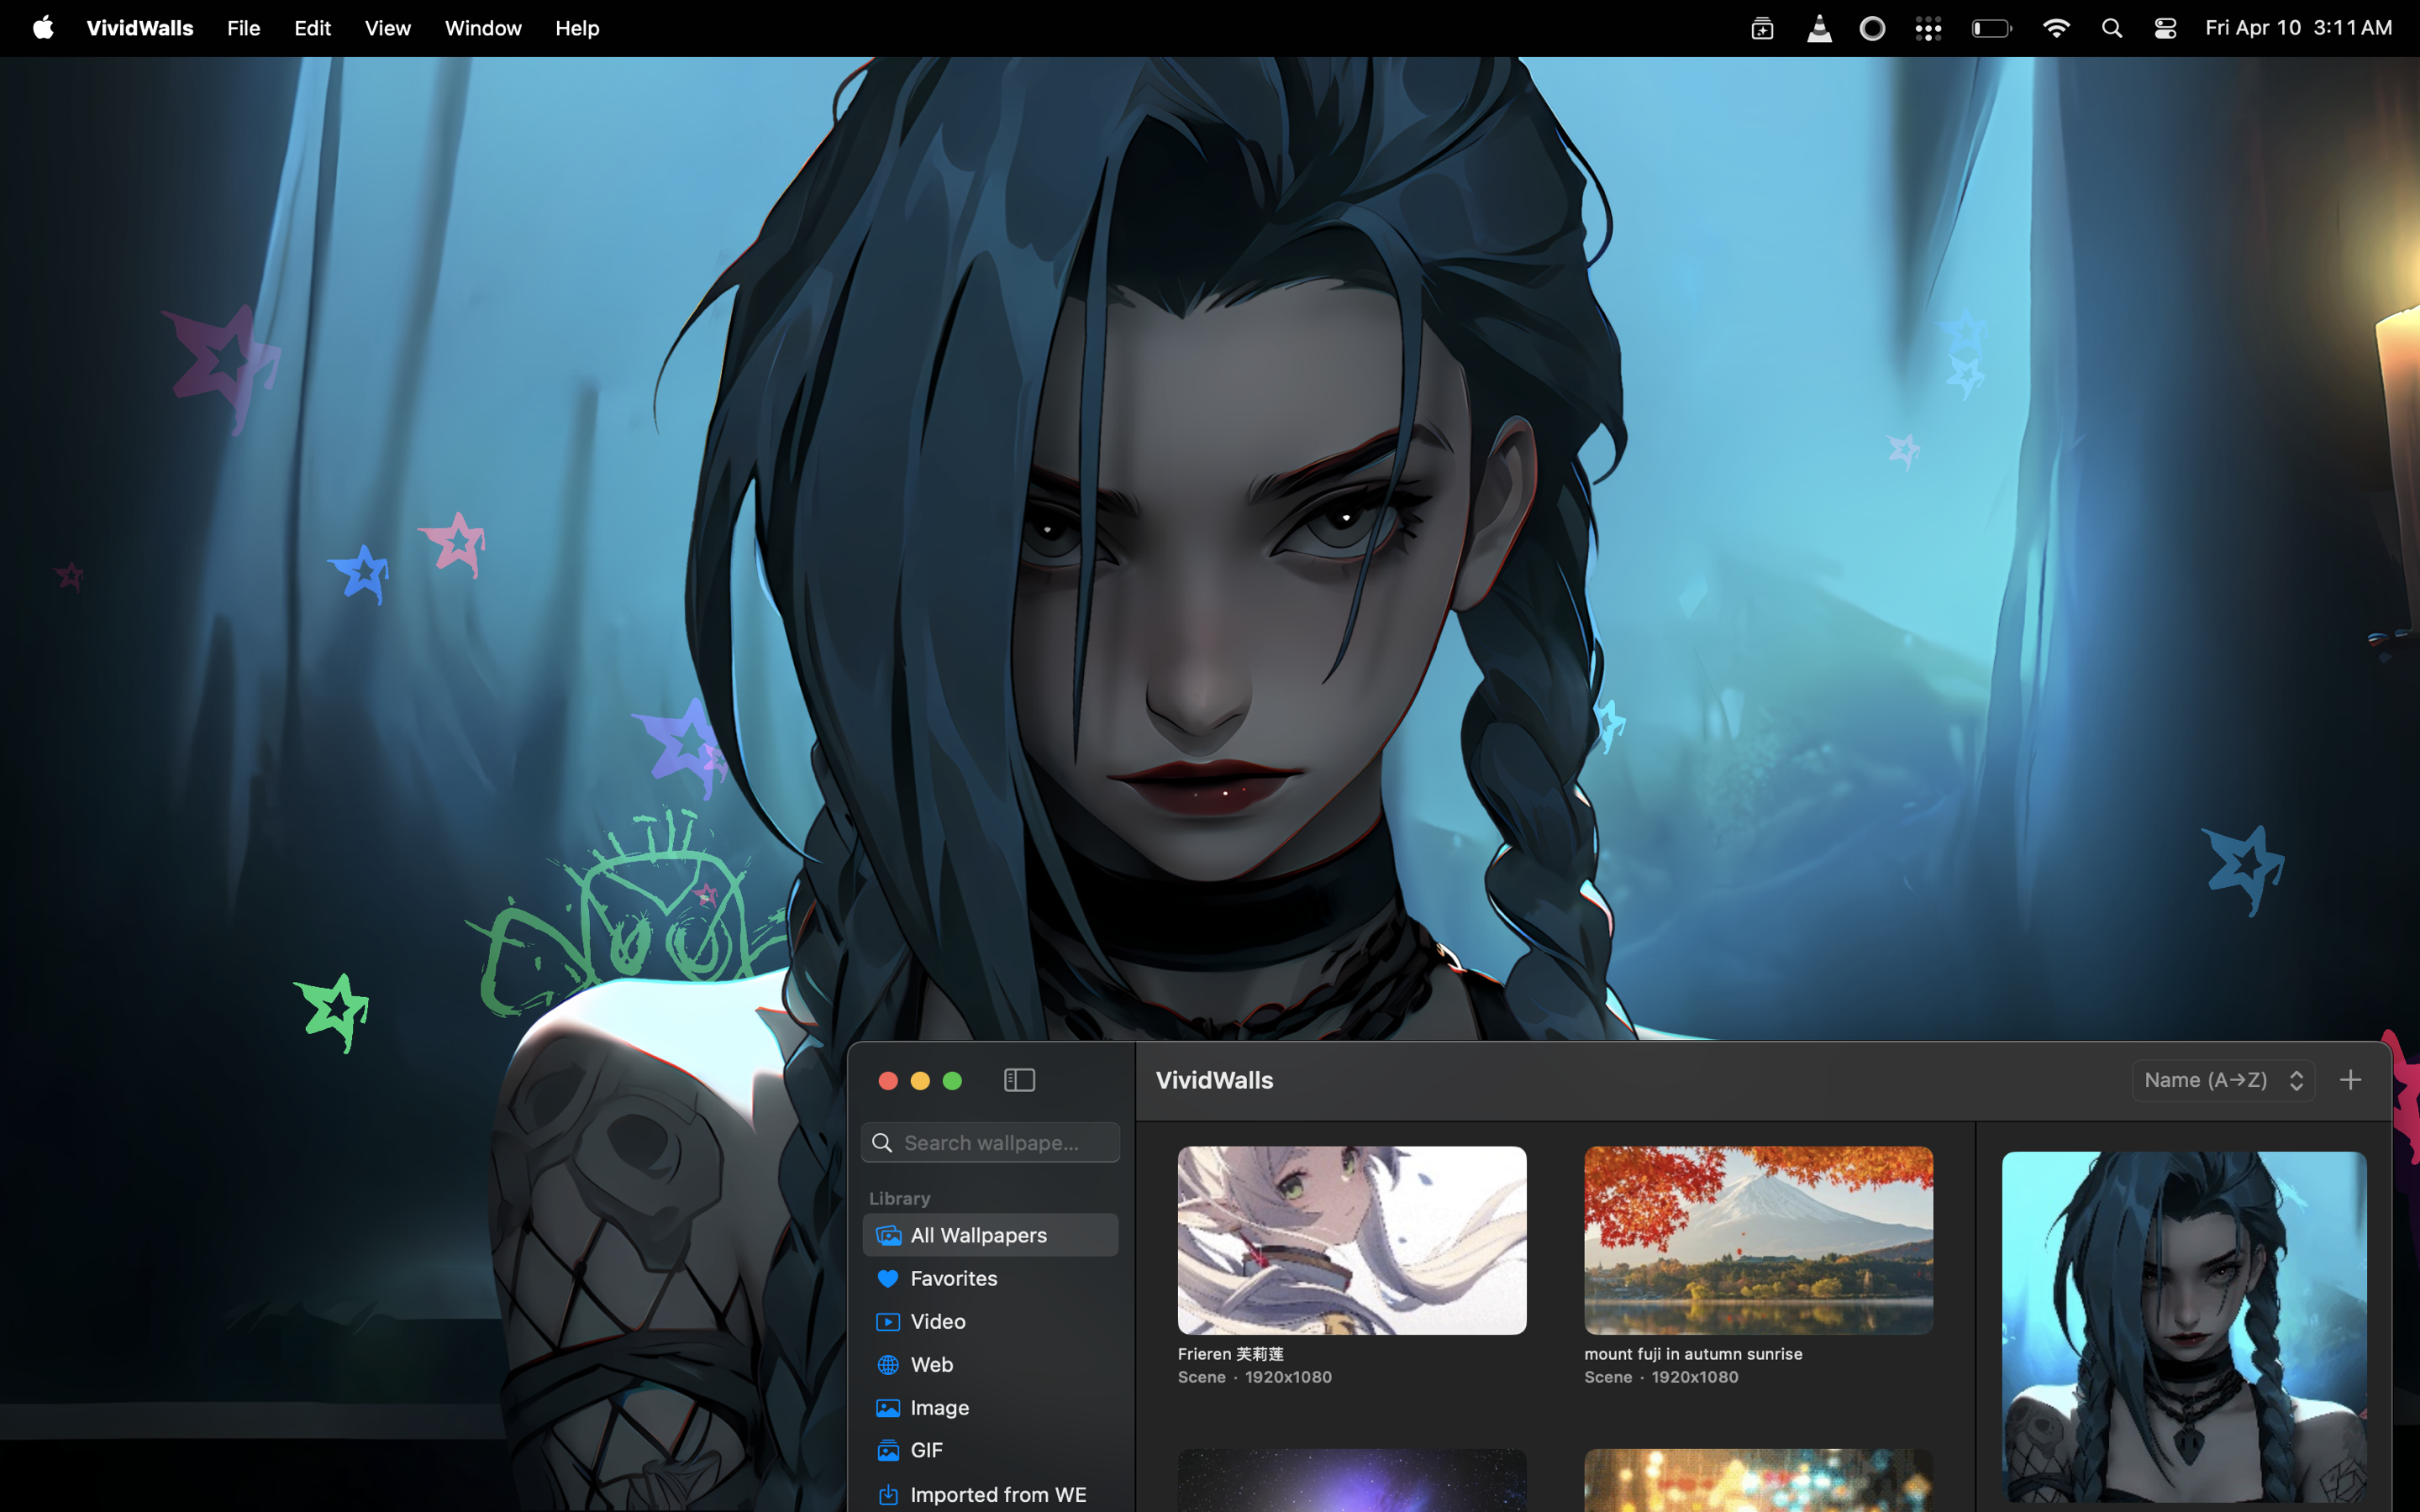Screen dimensions: 2420x1512
Task: Select the mount fuji autumn sunrise thumbnail
Action: 1758,1240
